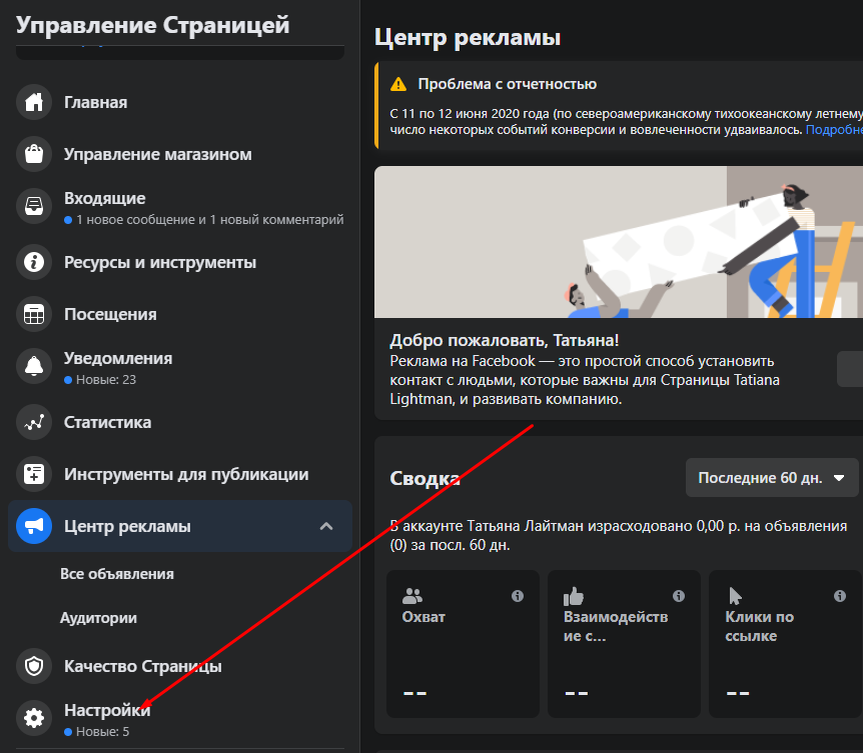This screenshot has height=753, width=863.
Task: View Статистика page
Action: click(x=180, y=422)
